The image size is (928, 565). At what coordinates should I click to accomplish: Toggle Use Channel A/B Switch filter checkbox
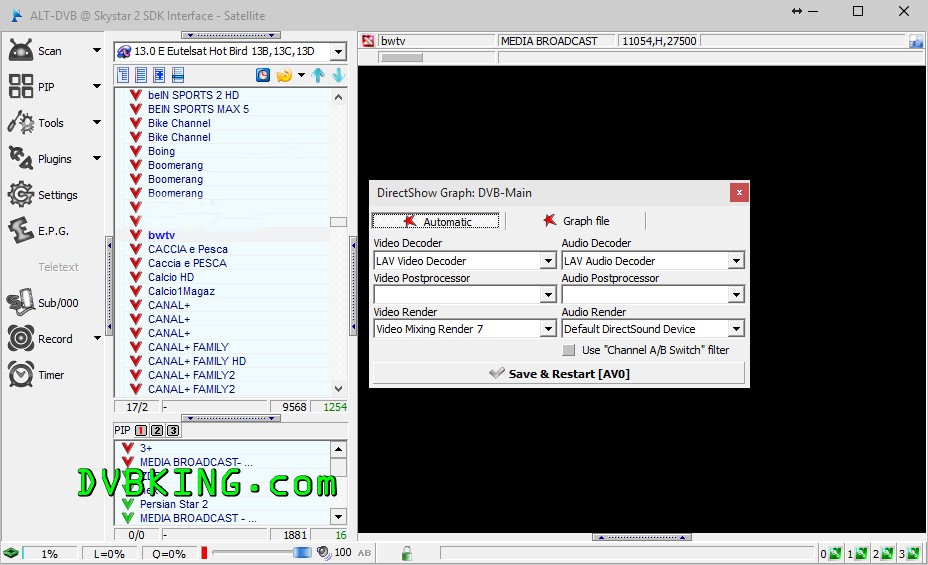pyautogui.click(x=569, y=350)
